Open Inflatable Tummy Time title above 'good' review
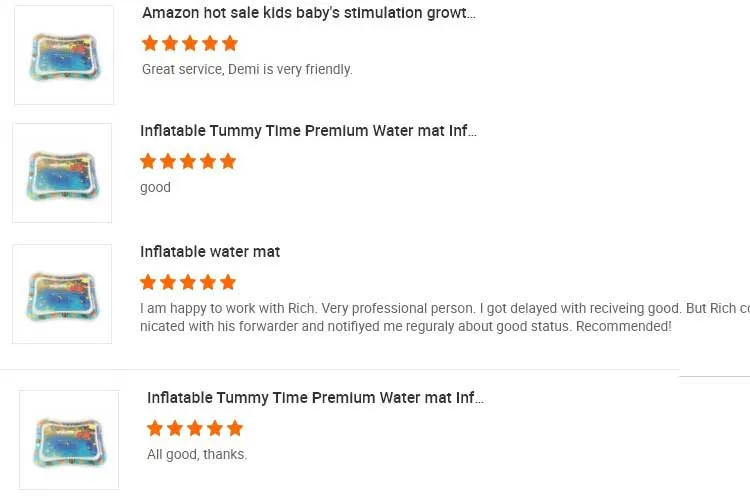Screen dimensions: 750x500 click(308, 131)
